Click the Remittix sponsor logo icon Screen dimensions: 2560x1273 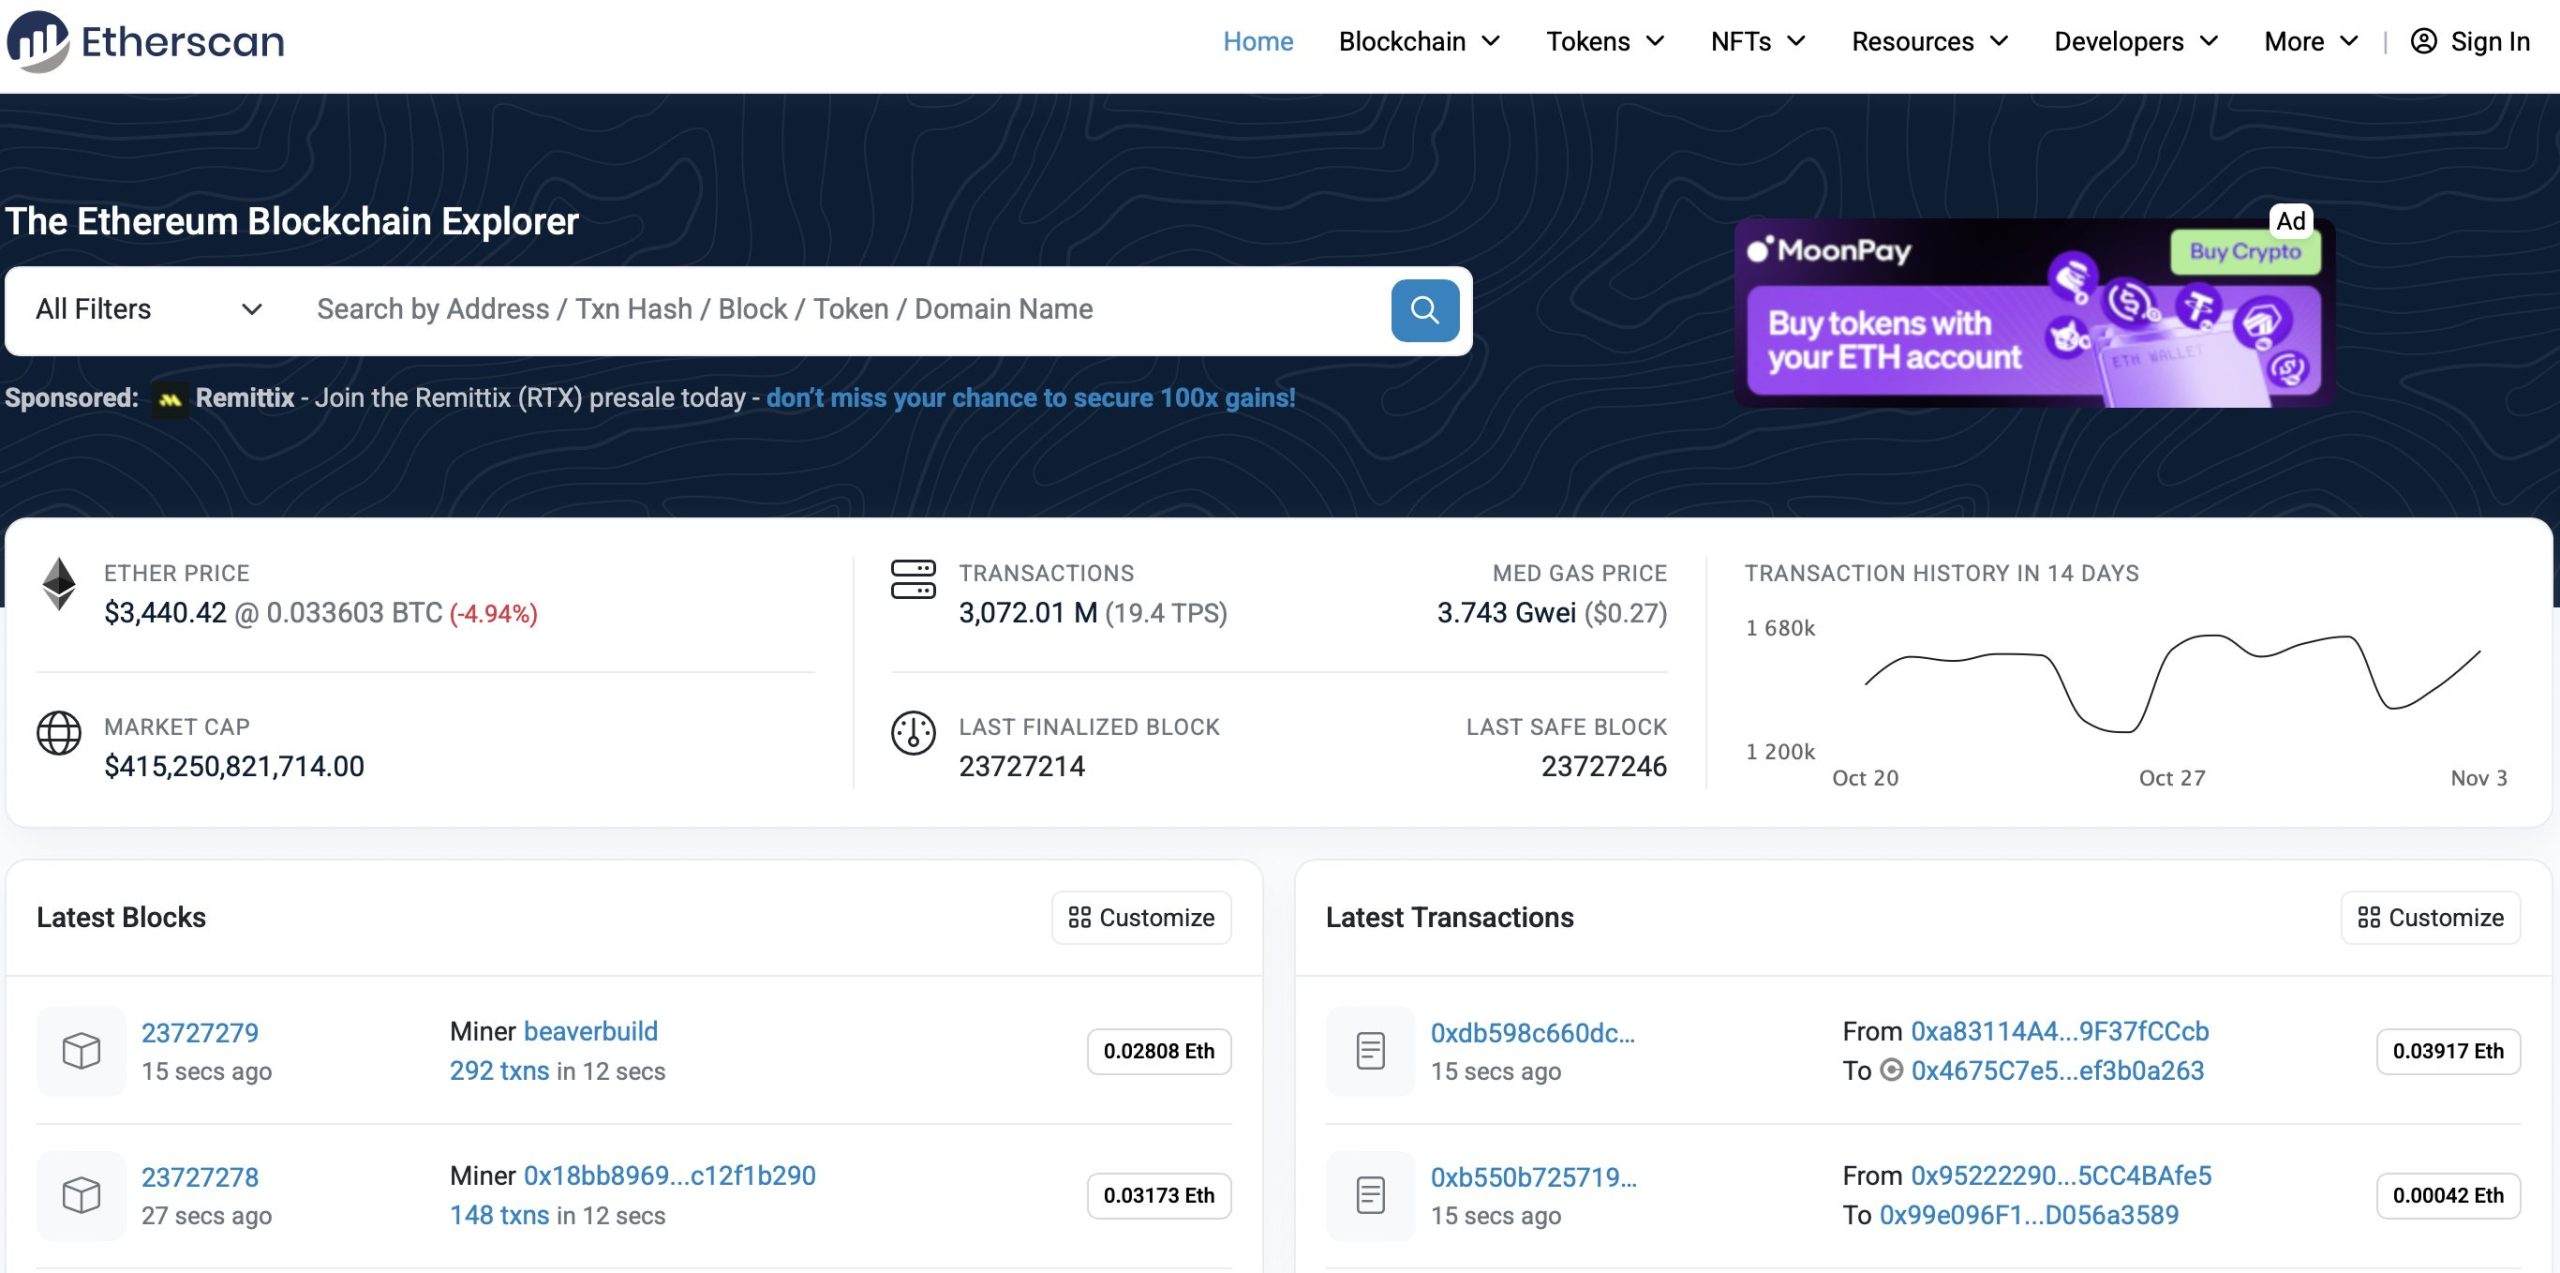[170, 399]
